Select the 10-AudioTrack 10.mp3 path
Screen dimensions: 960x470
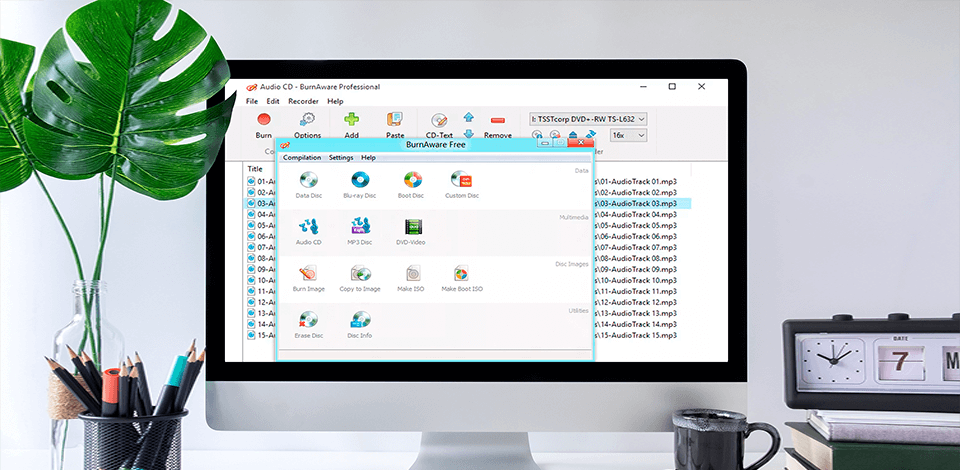coord(636,280)
